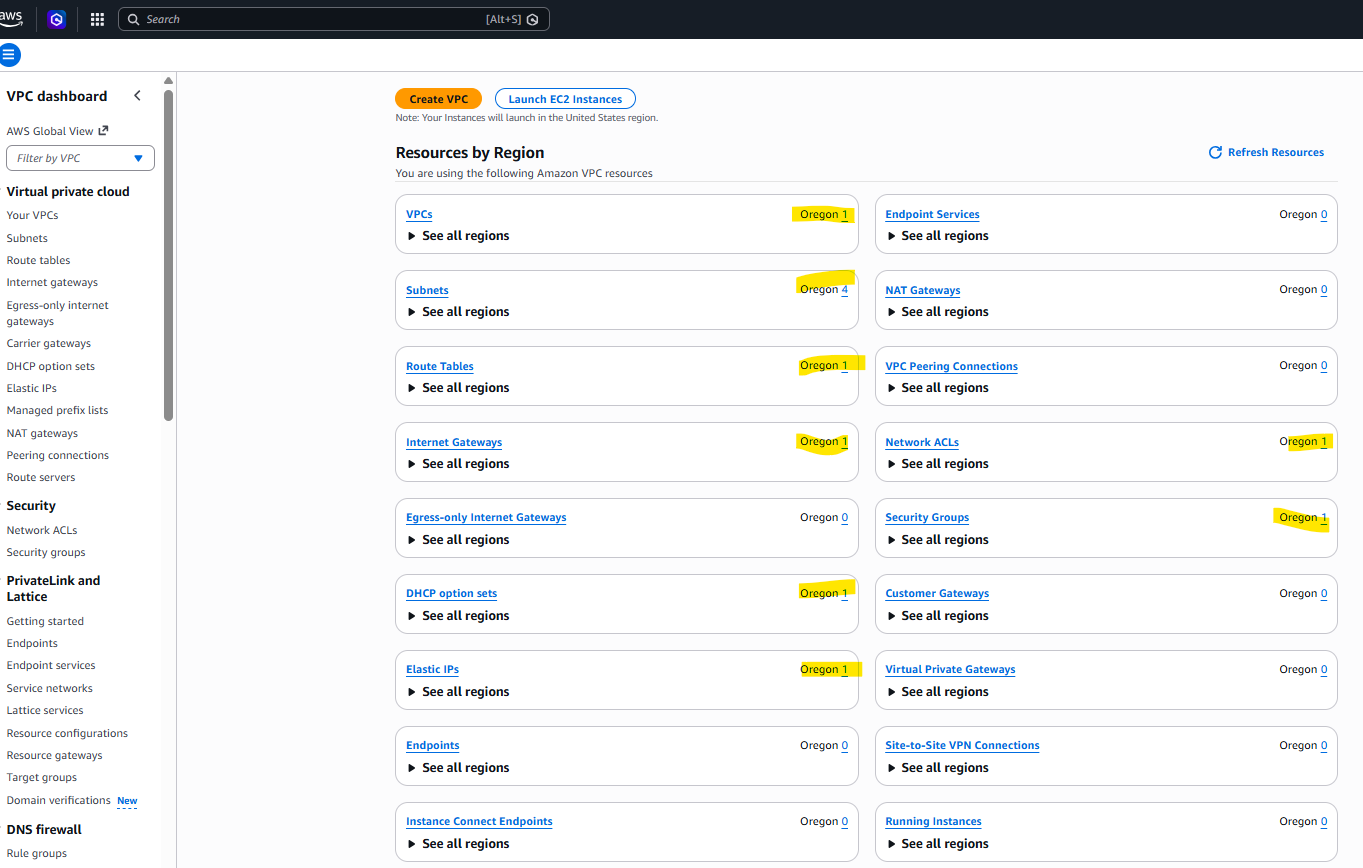This screenshot has width=1363, height=868.
Task: Collapse the VPC dashboard sidebar arrow
Action: [x=137, y=95]
